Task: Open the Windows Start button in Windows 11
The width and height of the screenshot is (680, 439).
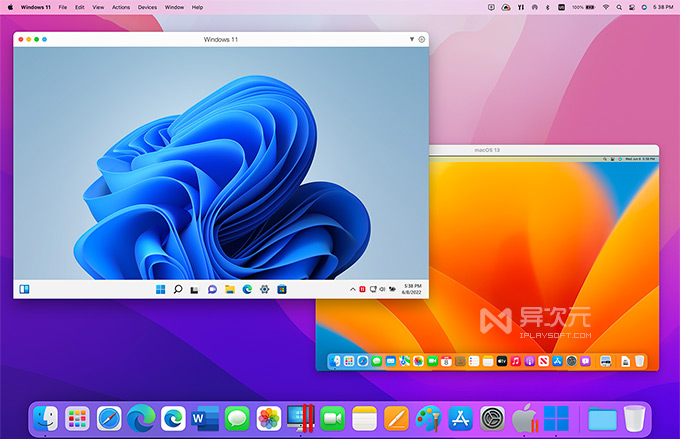Action: pyautogui.click(x=160, y=289)
